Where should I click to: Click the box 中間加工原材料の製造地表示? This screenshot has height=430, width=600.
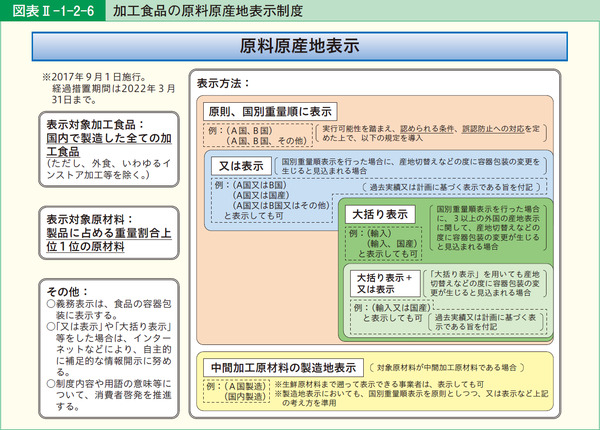[283, 368]
